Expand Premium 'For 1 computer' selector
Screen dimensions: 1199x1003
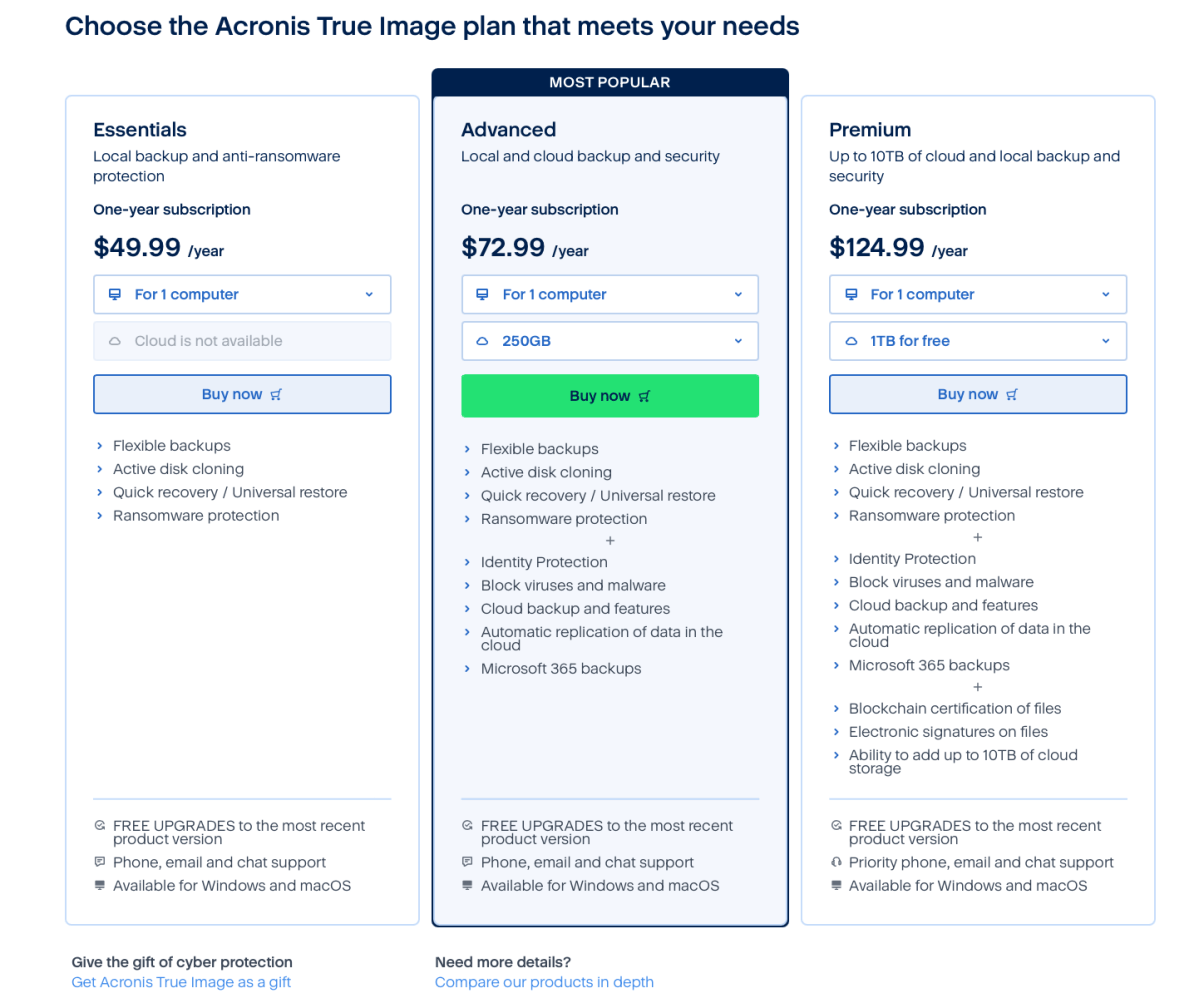[x=978, y=294]
